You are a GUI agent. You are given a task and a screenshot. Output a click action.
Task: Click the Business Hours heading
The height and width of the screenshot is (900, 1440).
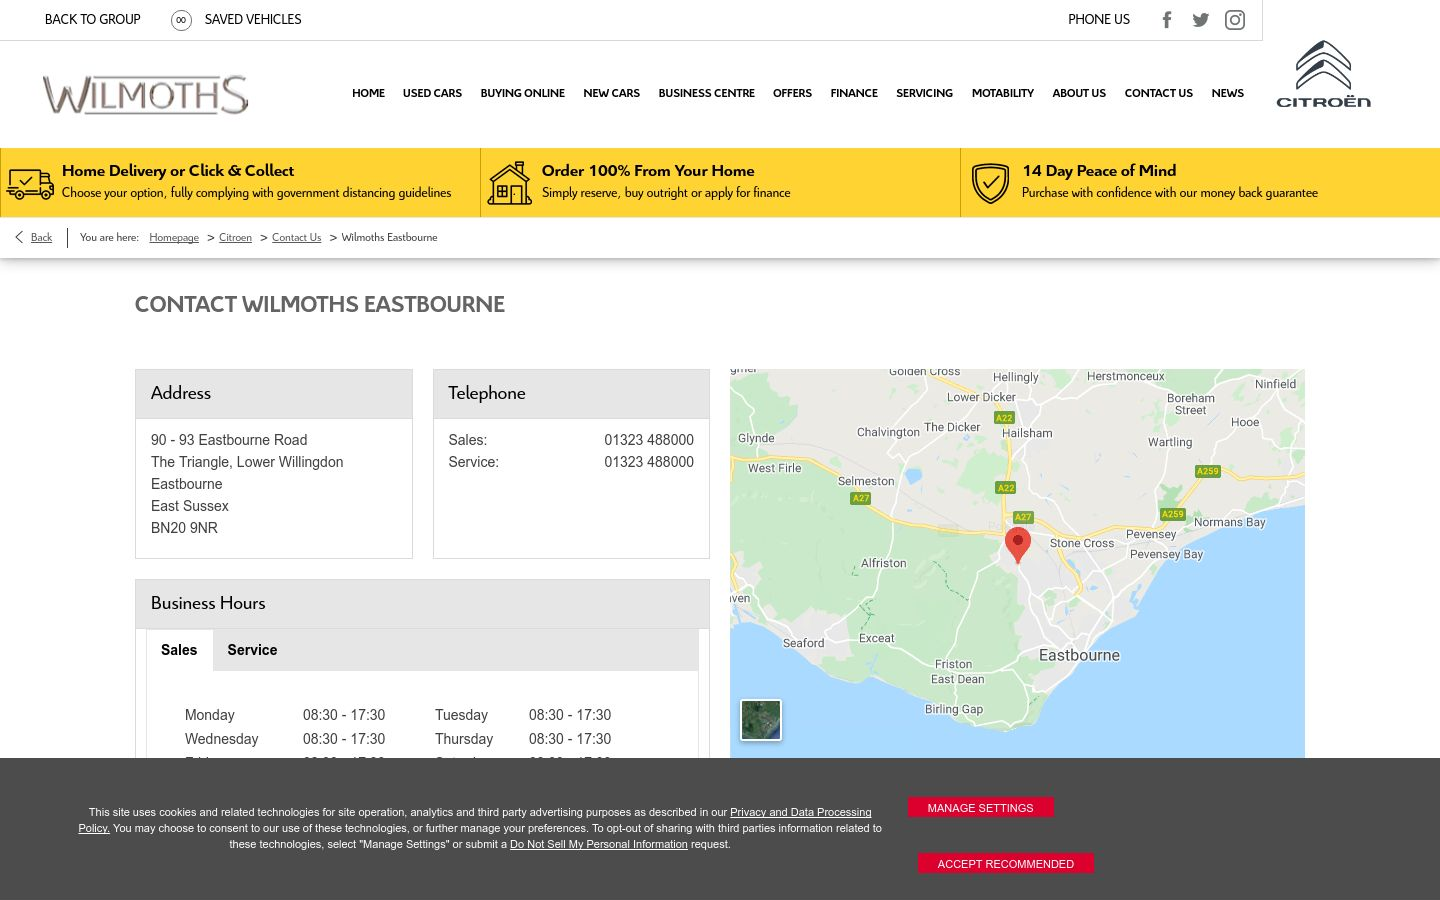click(208, 603)
